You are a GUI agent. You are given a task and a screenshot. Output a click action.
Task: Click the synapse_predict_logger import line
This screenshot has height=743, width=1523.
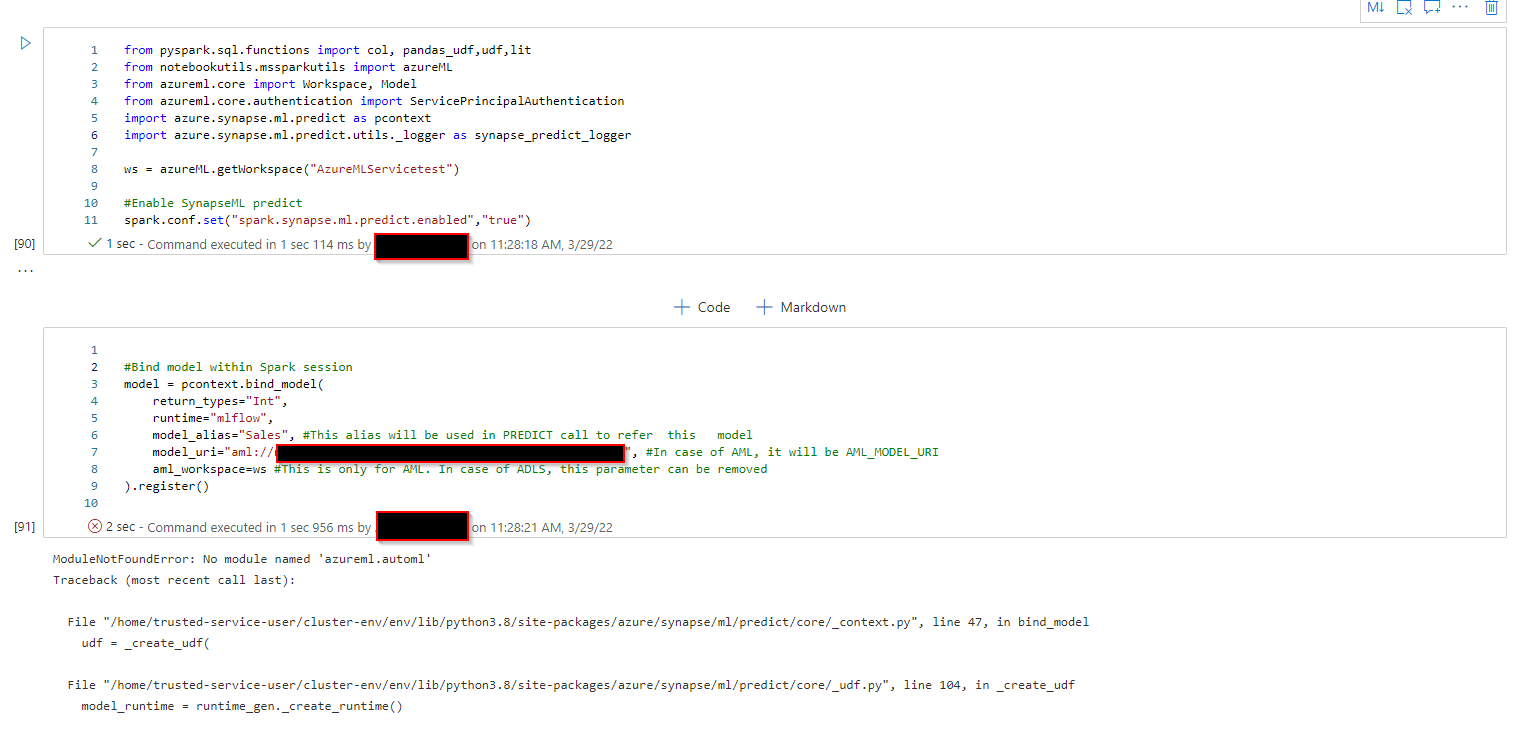click(377, 135)
